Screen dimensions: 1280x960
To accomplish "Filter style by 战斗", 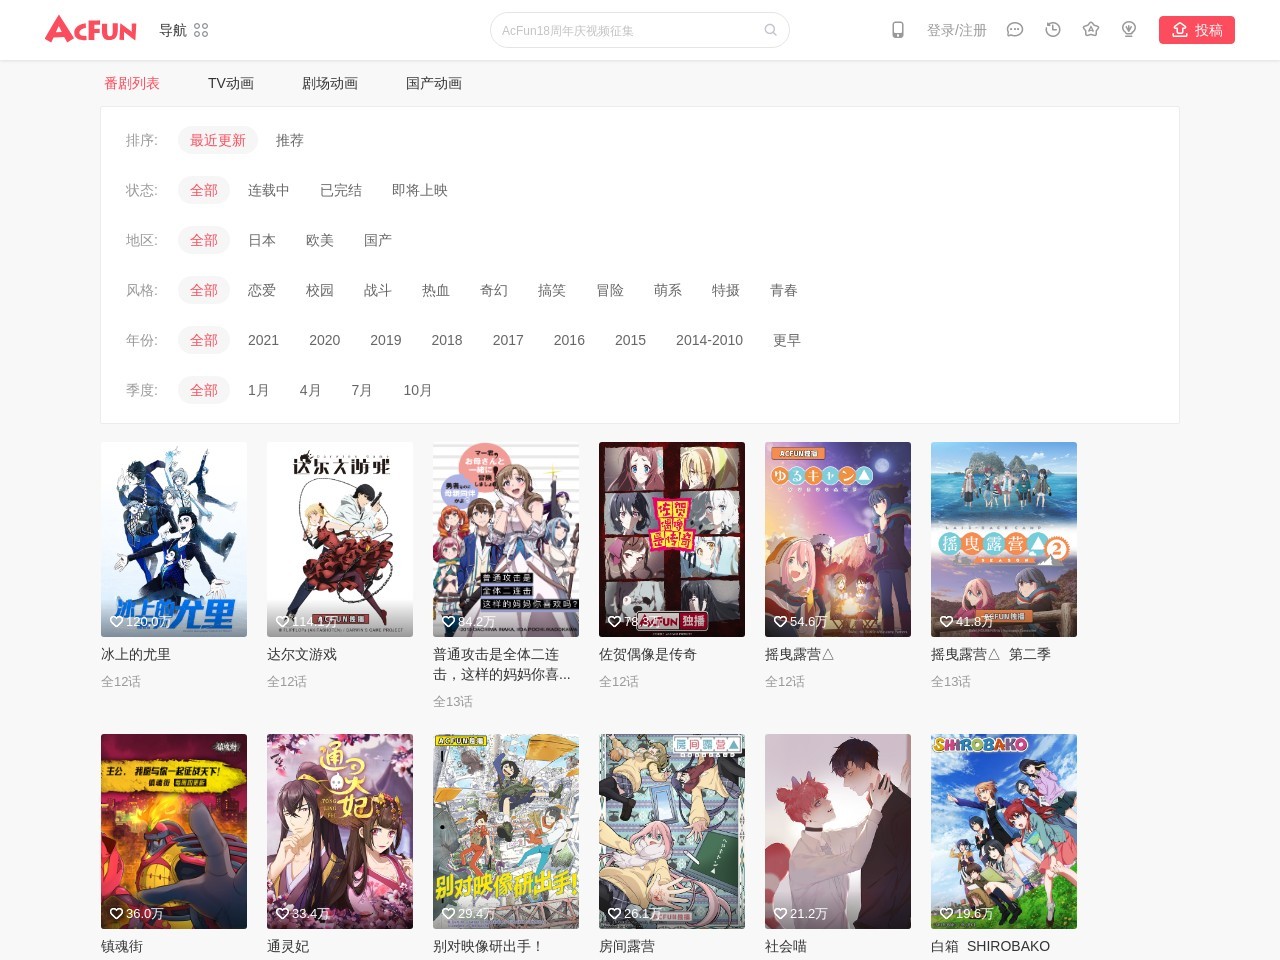I will tap(378, 290).
